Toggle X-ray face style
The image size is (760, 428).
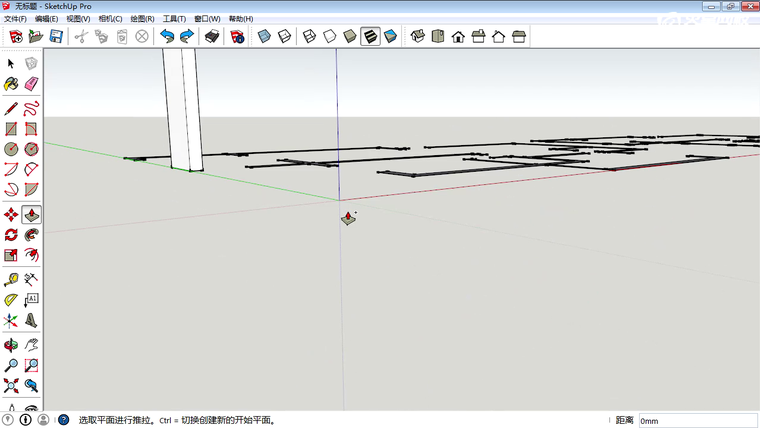click(264, 37)
